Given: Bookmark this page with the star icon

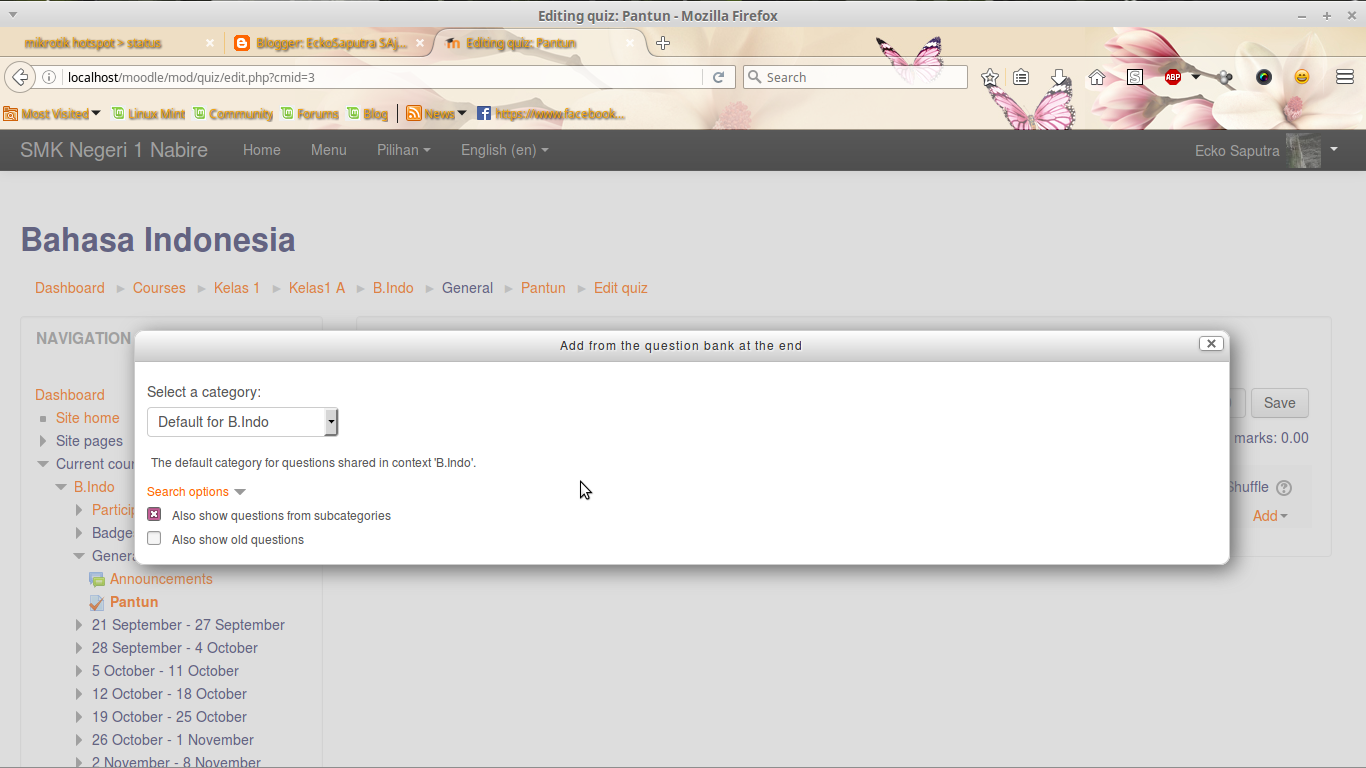Looking at the screenshot, I should click(x=990, y=77).
